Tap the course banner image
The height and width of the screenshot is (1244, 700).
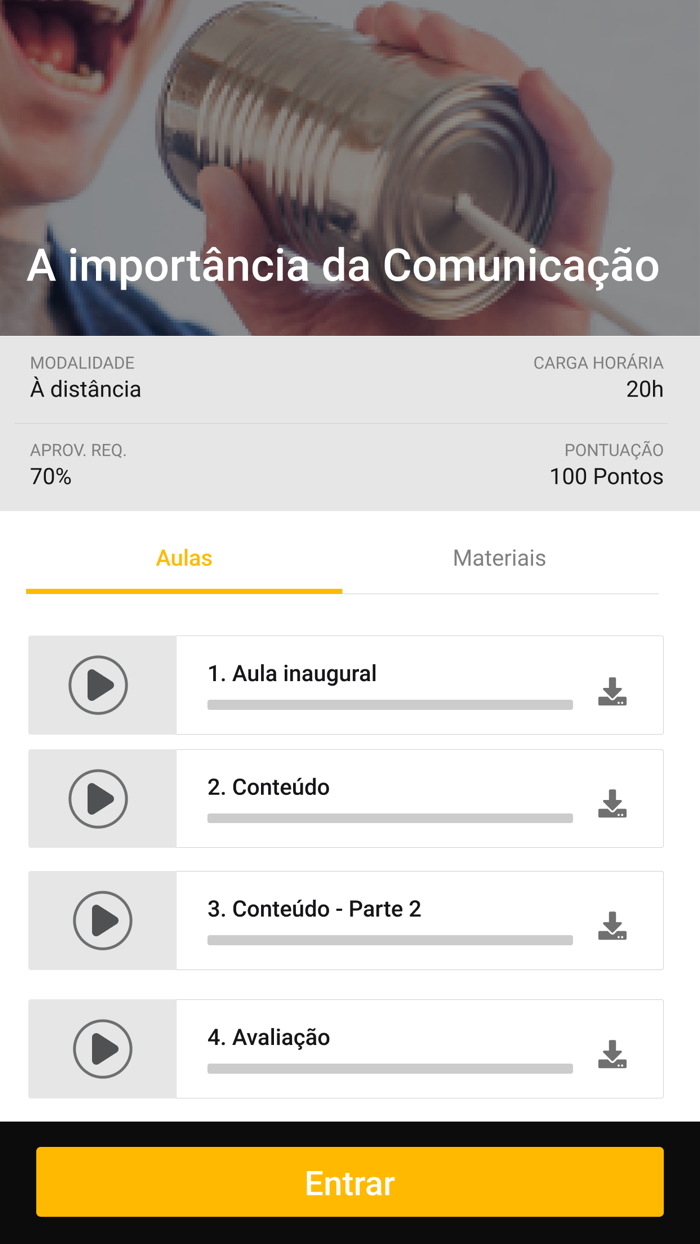pos(350,140)
